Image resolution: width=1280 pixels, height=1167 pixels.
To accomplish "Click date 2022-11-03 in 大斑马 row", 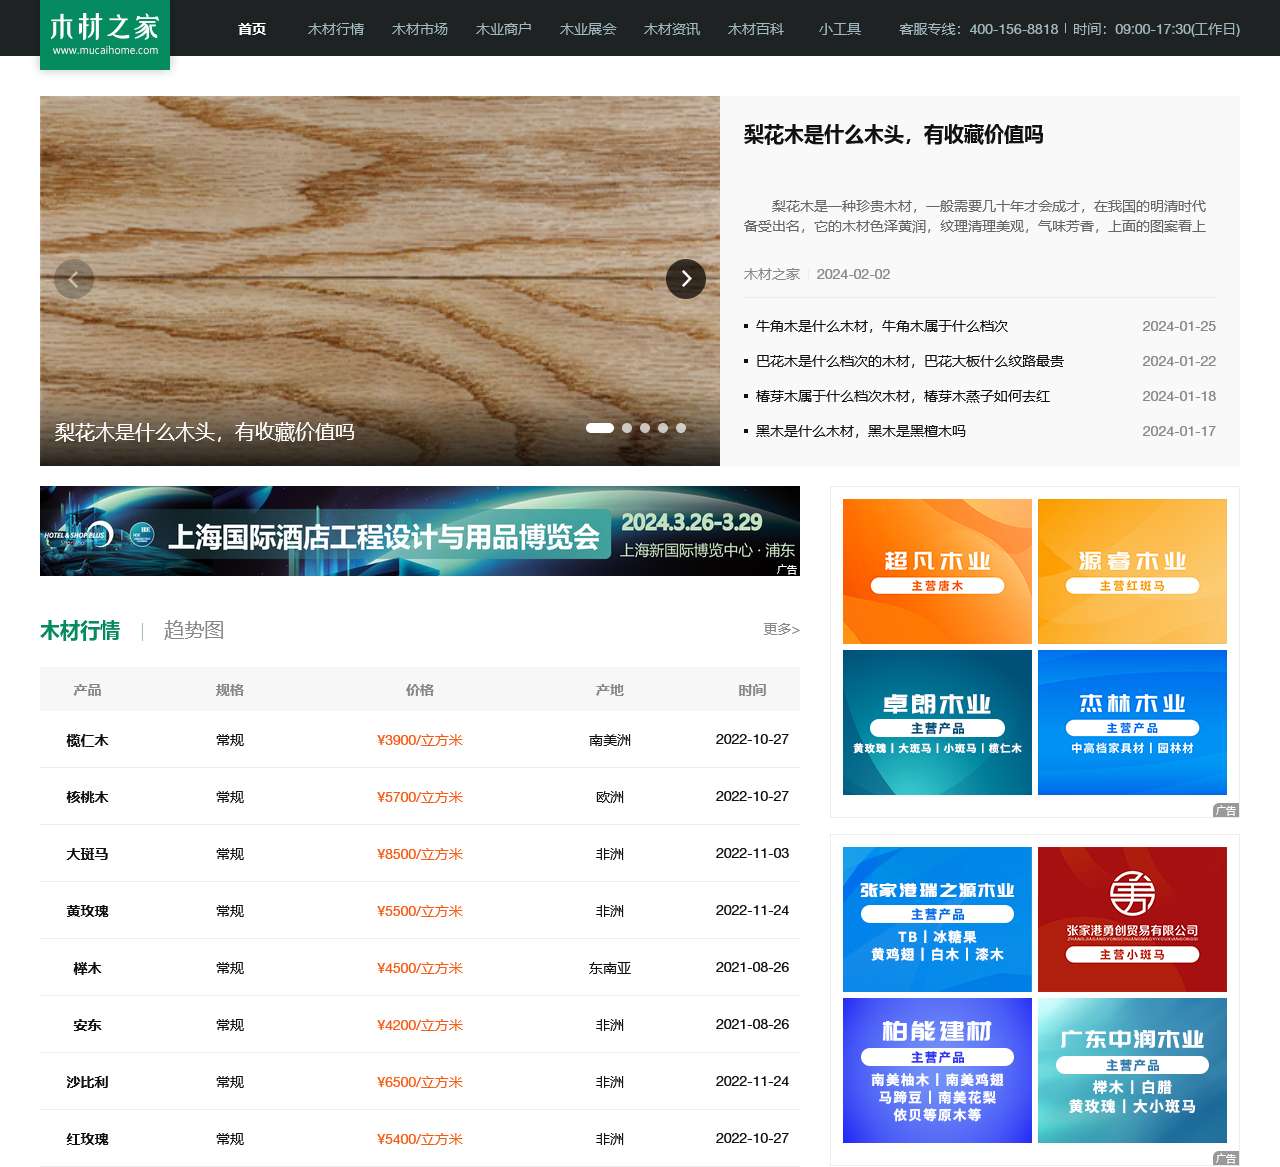I will coord(752,853).
